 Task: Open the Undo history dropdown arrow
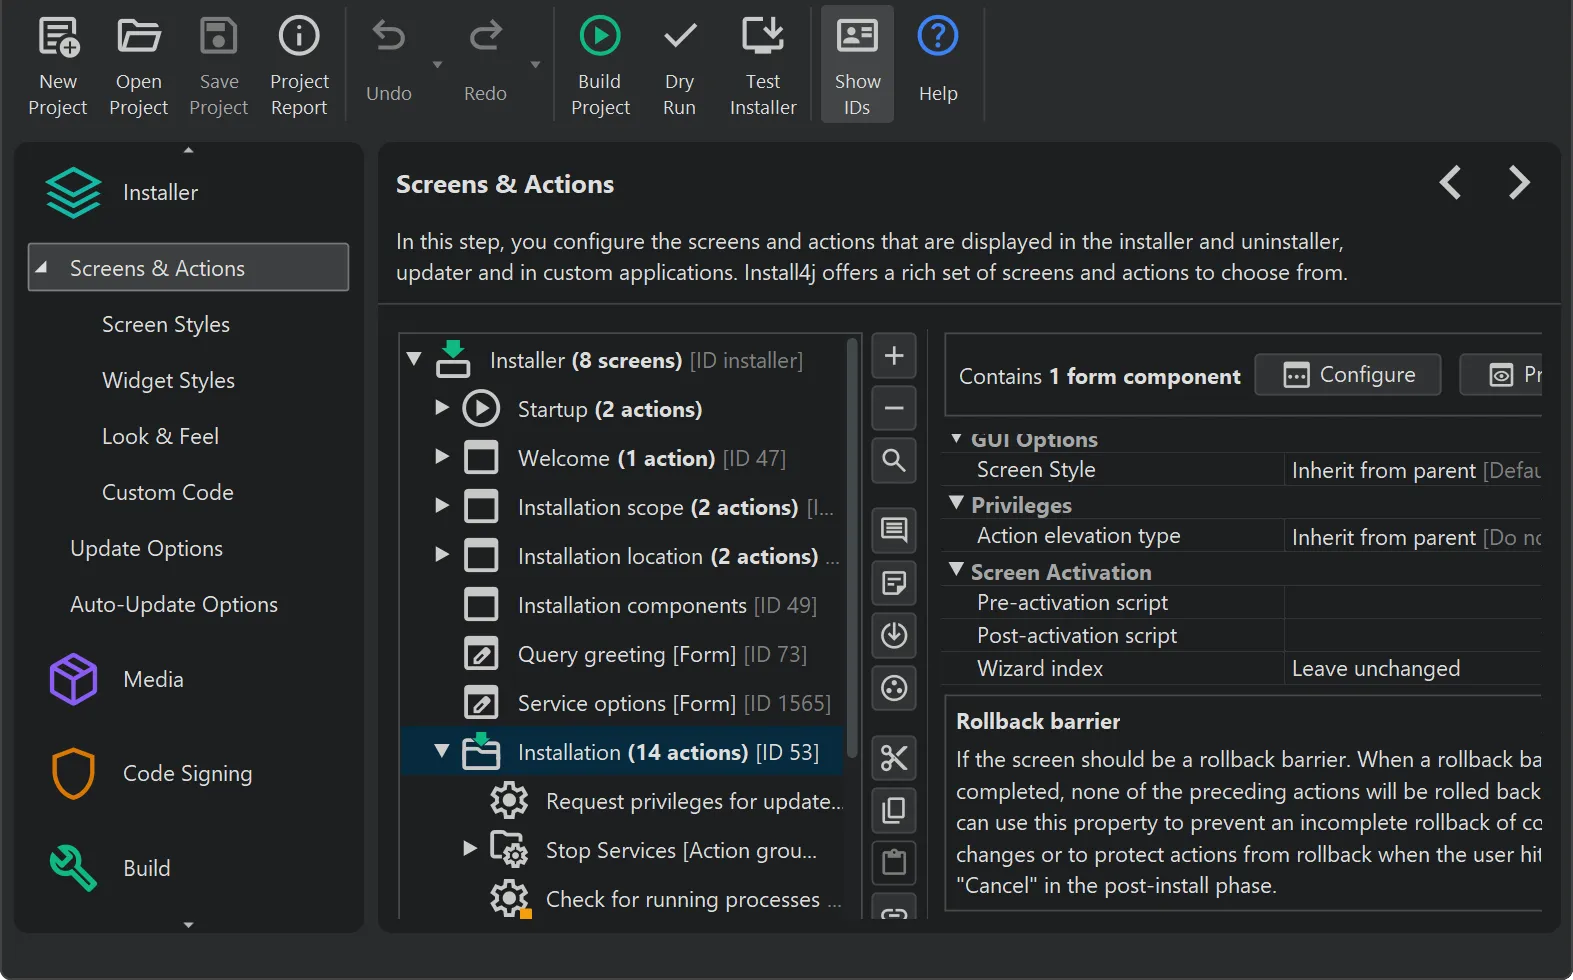tap(437, 65)
